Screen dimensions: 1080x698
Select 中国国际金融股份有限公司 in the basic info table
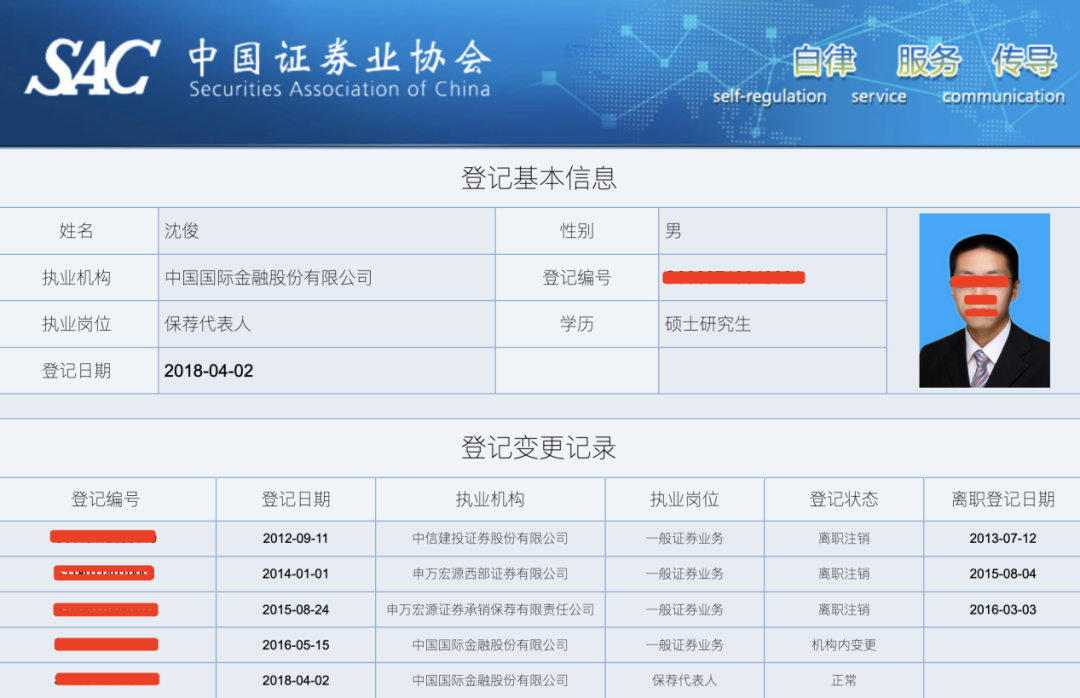pyautogui.click(x=269, y=278)
